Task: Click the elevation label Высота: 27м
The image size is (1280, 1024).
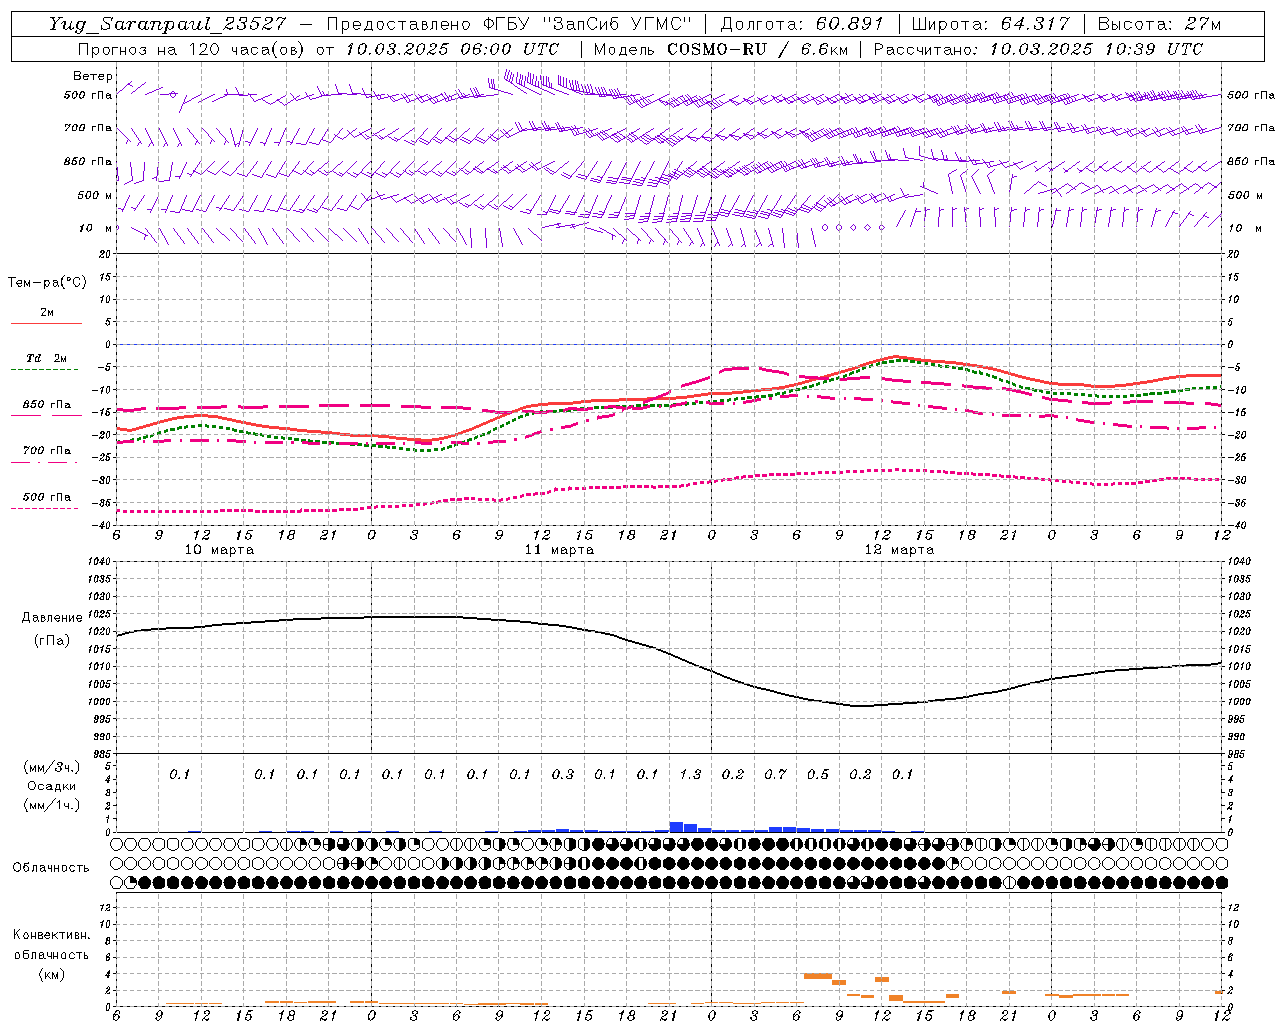Action: 1160,24
